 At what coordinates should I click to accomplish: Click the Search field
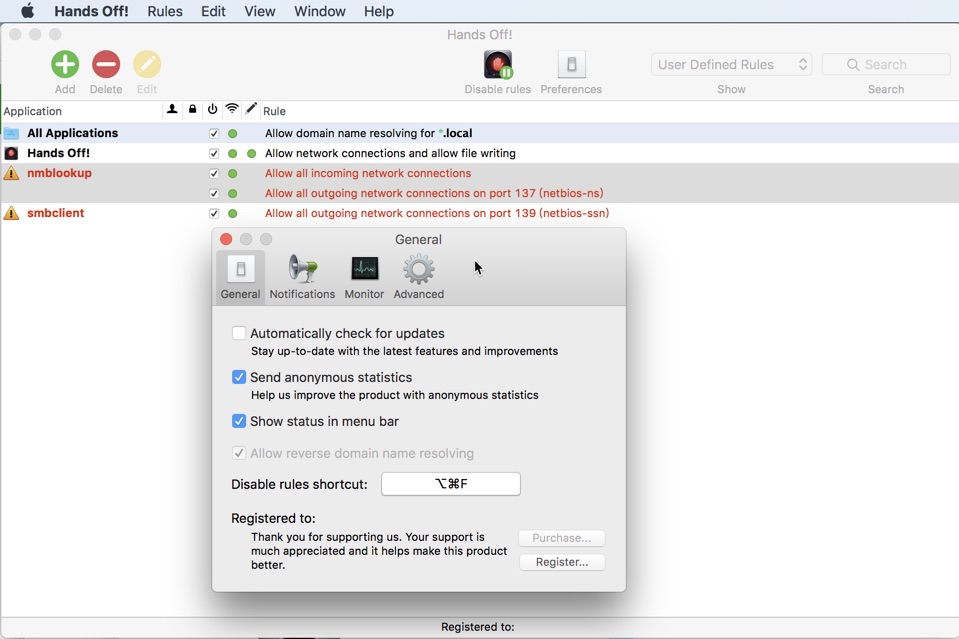(885, 63)
